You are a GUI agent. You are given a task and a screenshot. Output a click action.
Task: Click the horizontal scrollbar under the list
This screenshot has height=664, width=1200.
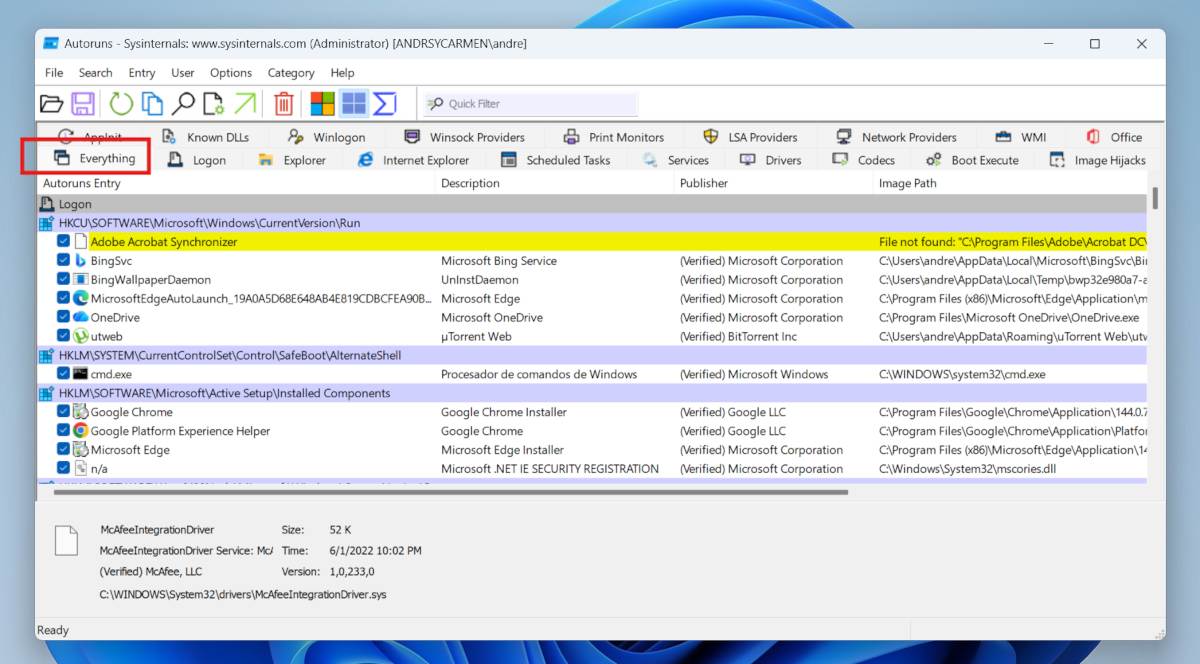click(450, 492)
